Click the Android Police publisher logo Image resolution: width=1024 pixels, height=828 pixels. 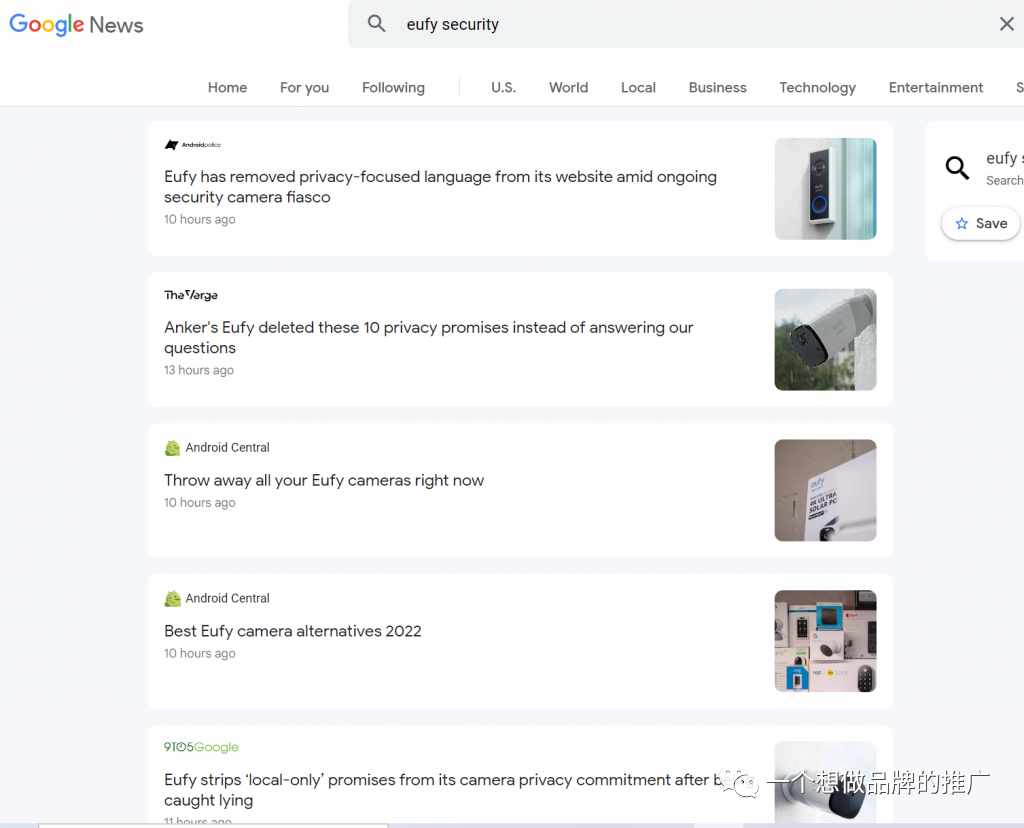pyautogui.click(x=193, y=144)
